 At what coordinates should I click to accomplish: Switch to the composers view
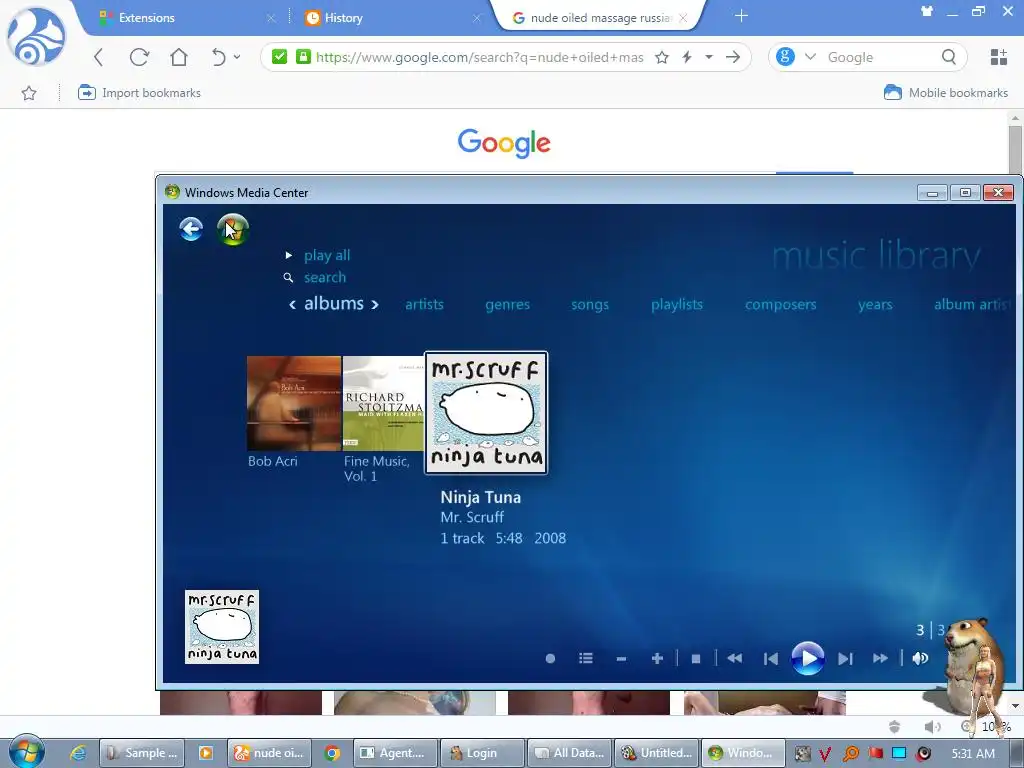(x=780, y=305)
